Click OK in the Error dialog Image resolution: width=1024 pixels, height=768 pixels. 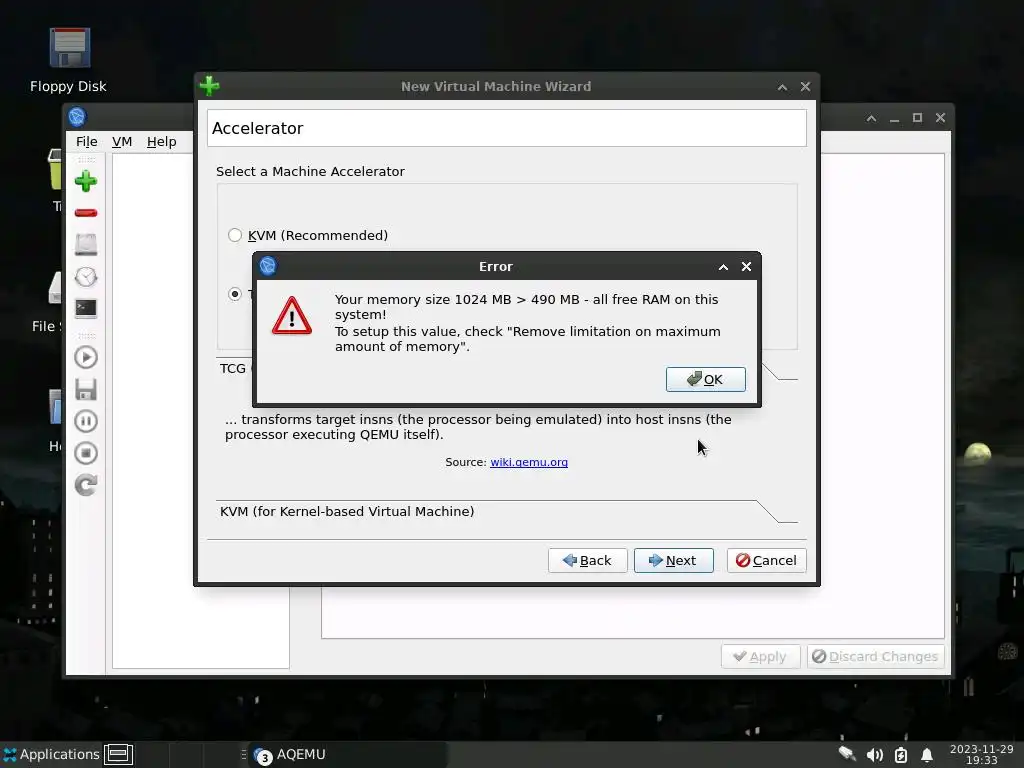705,379
